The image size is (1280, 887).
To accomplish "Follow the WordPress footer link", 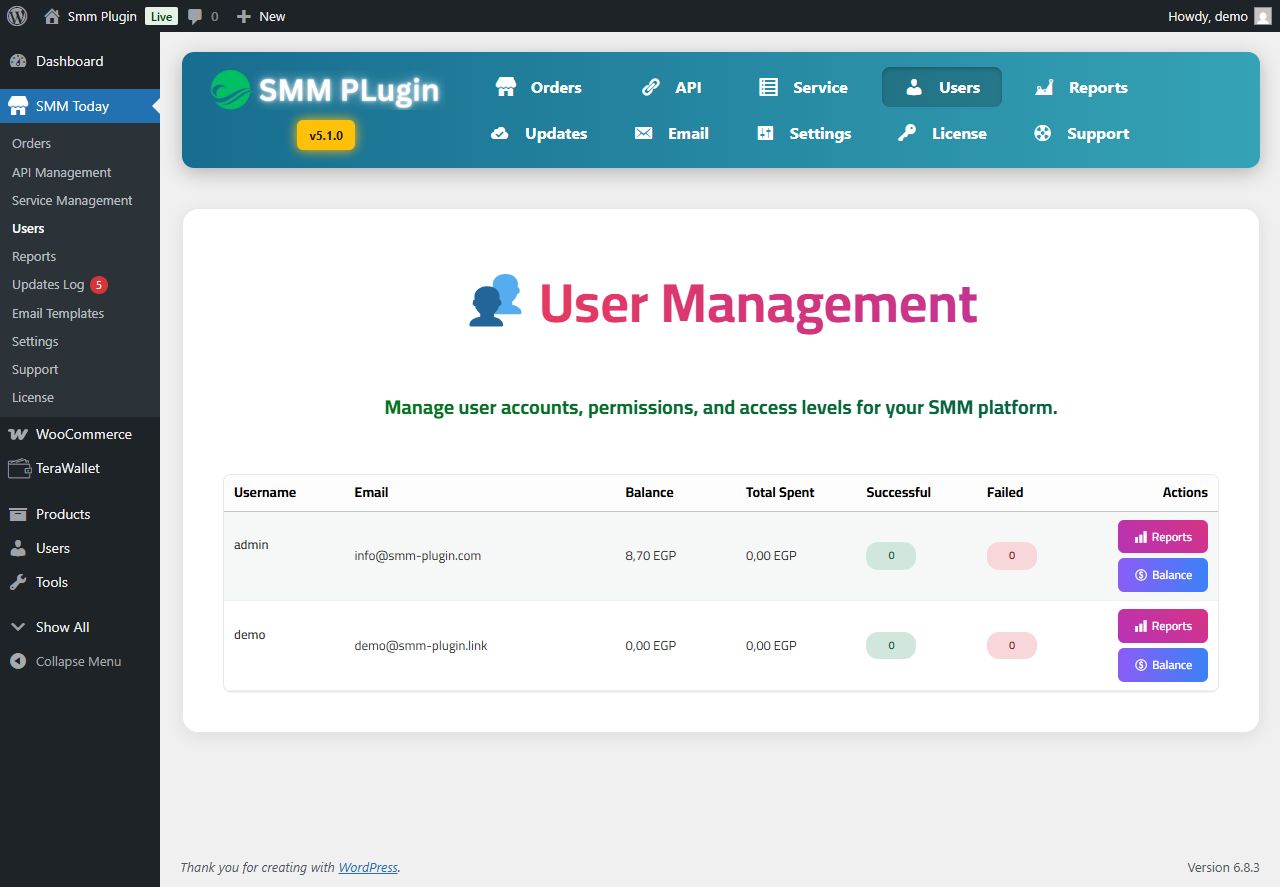I will pos(368,867).
